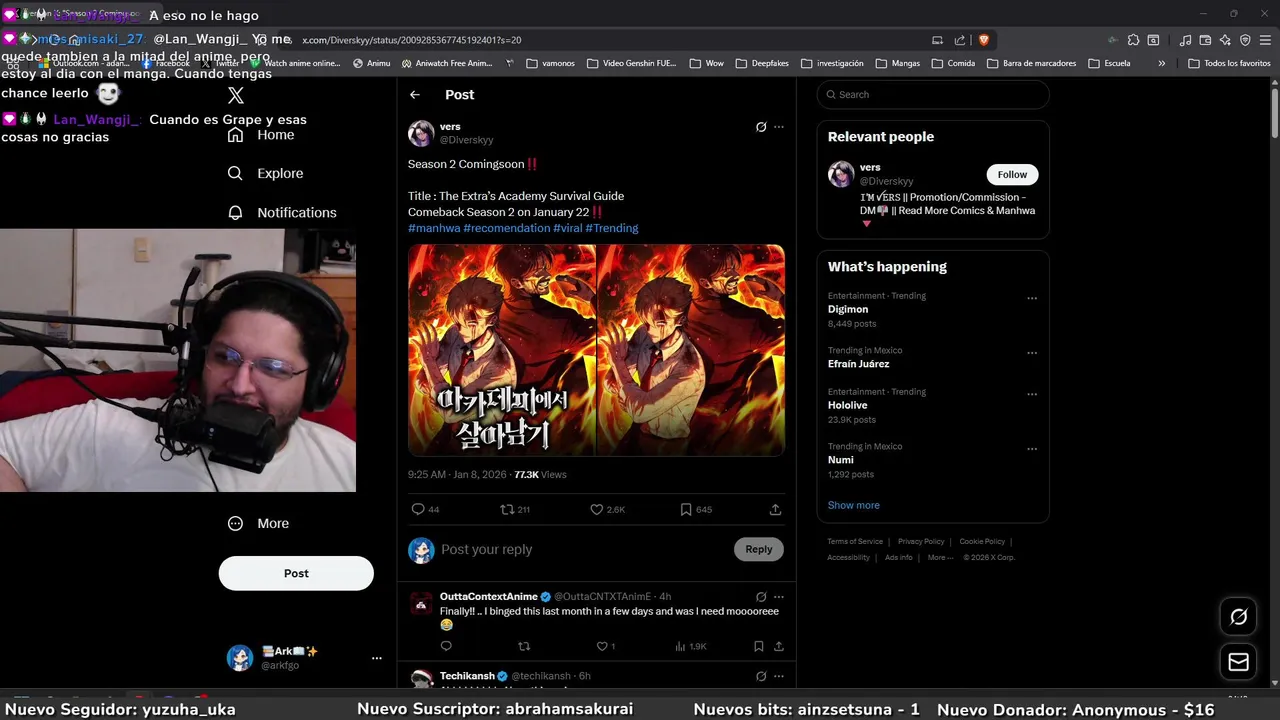Click the X Search box
This screenshot has width=1280, height=720.
click(x=933, y=94)
